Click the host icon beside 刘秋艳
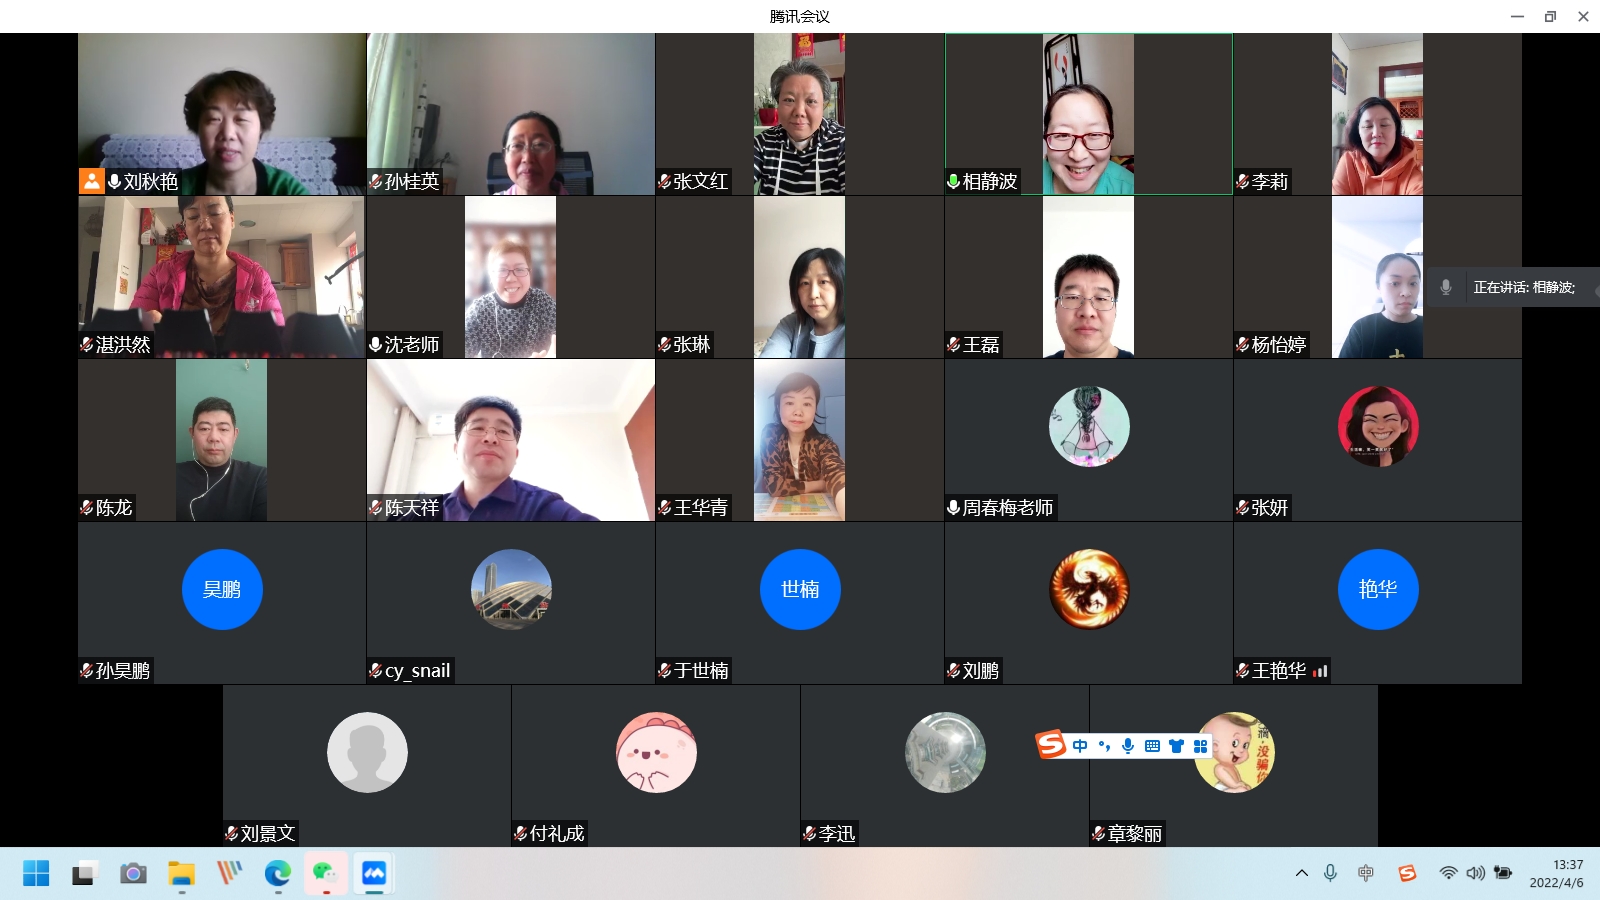This screenshot has height=900, width=1600. point(92,181)
